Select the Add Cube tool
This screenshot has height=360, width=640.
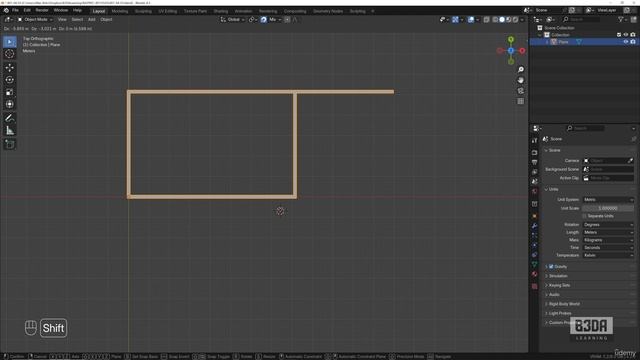coord(10,144)
